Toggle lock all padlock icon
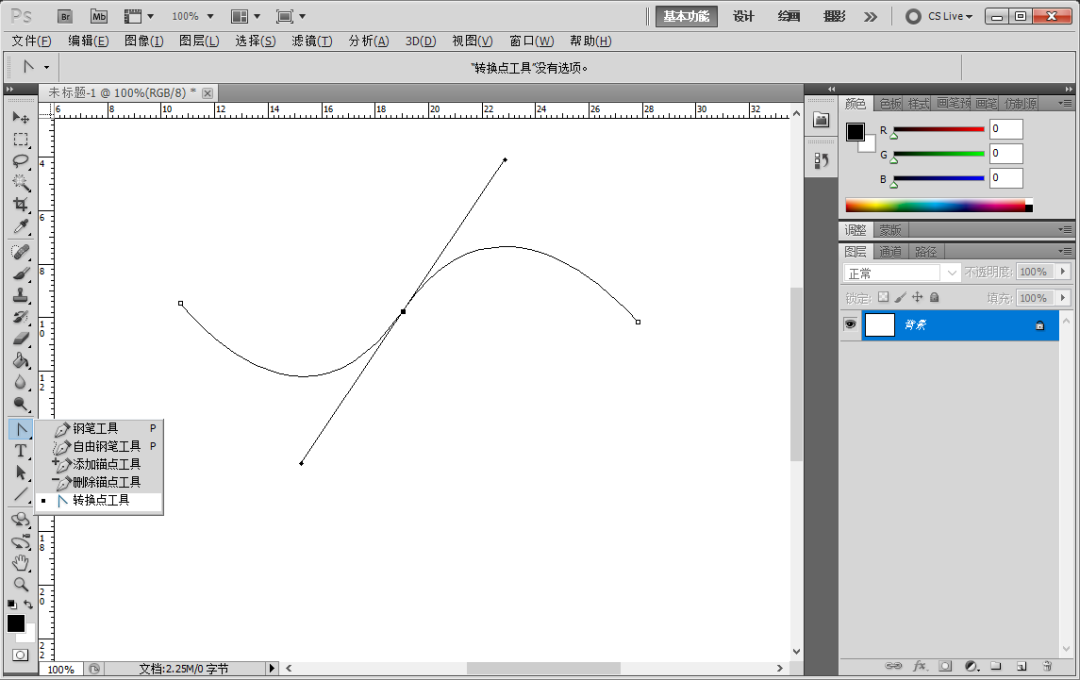 [x=934, y=298]
